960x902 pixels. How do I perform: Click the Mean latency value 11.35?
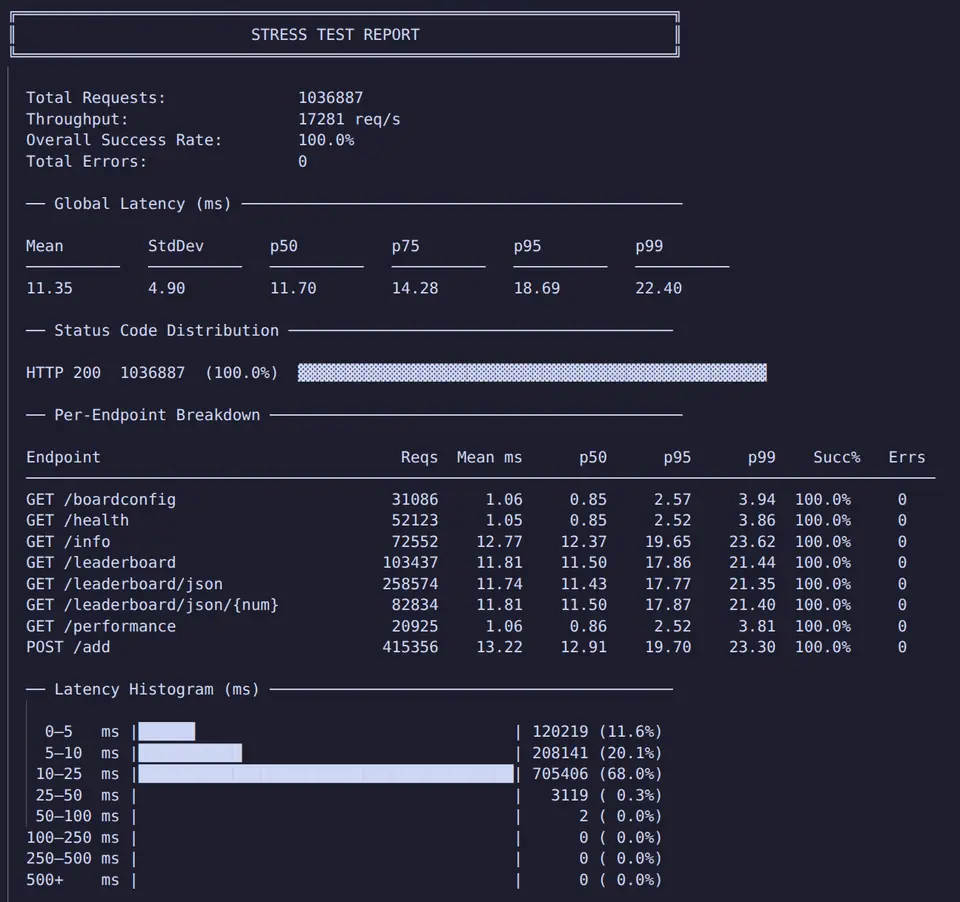(x=49, y=288)
